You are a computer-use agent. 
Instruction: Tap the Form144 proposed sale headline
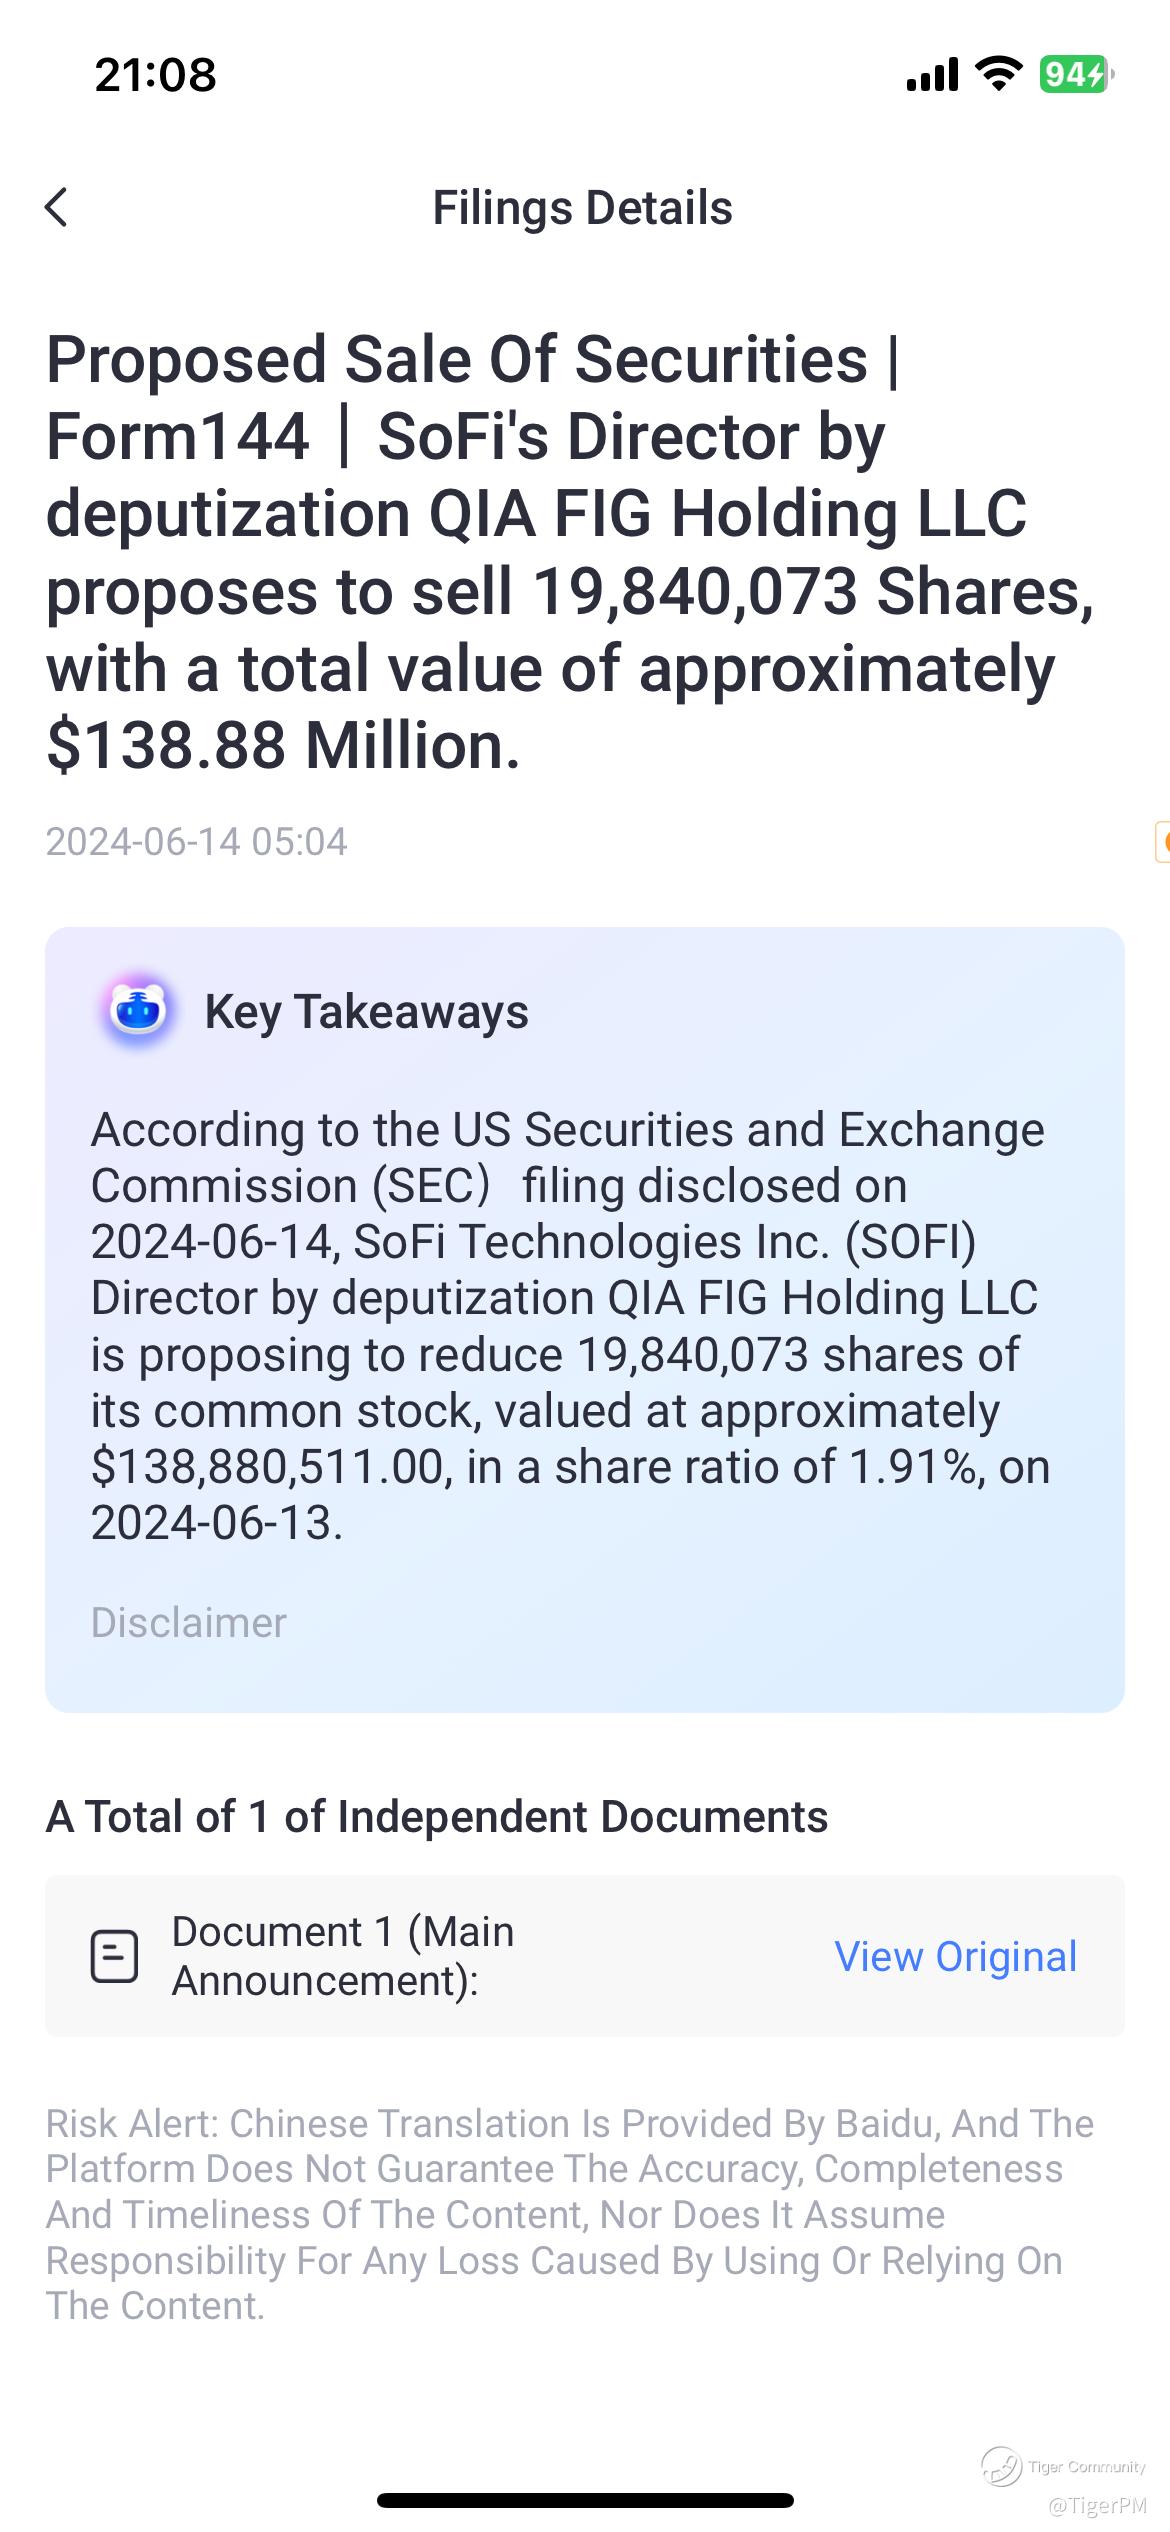click(570, 552)
